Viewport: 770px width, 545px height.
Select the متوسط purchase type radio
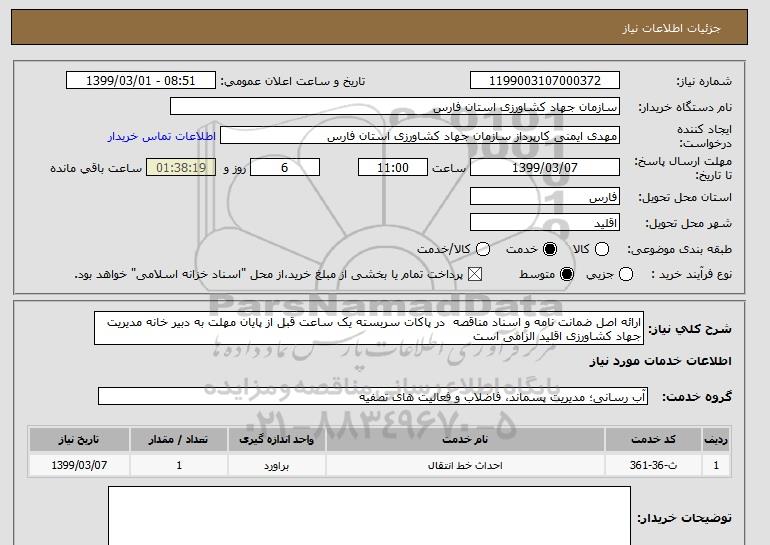coord(567,274)
